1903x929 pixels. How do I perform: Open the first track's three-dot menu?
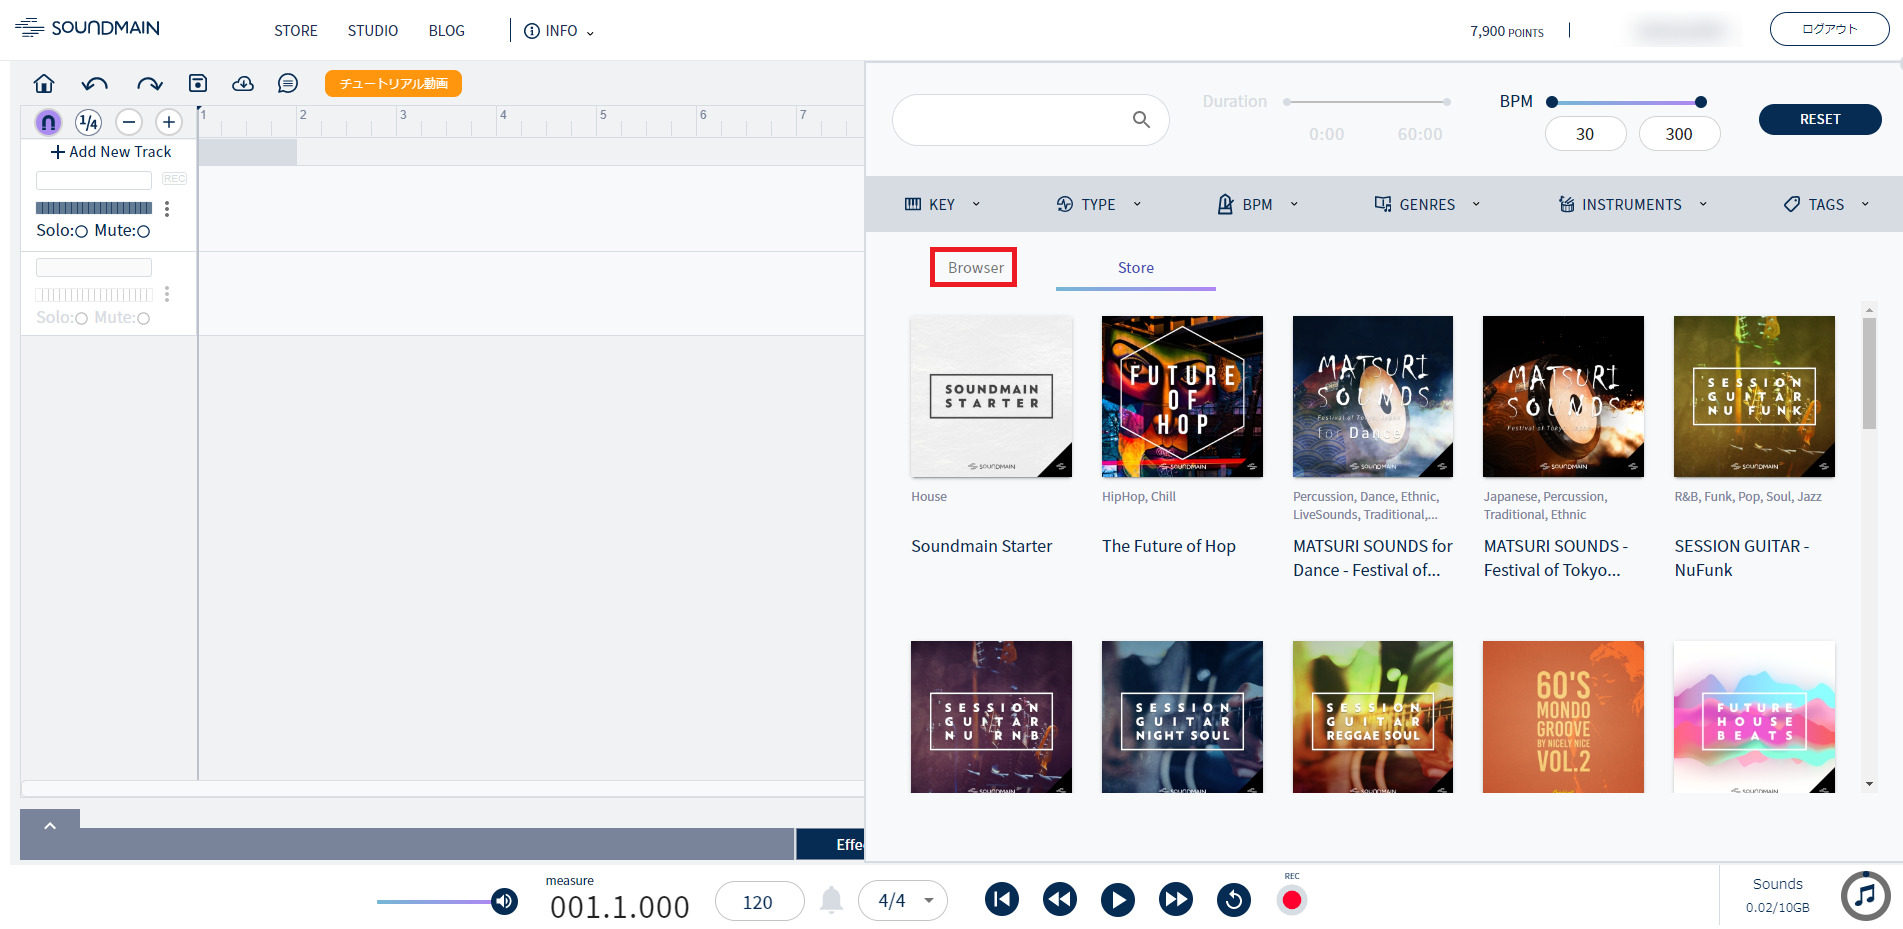167,208
